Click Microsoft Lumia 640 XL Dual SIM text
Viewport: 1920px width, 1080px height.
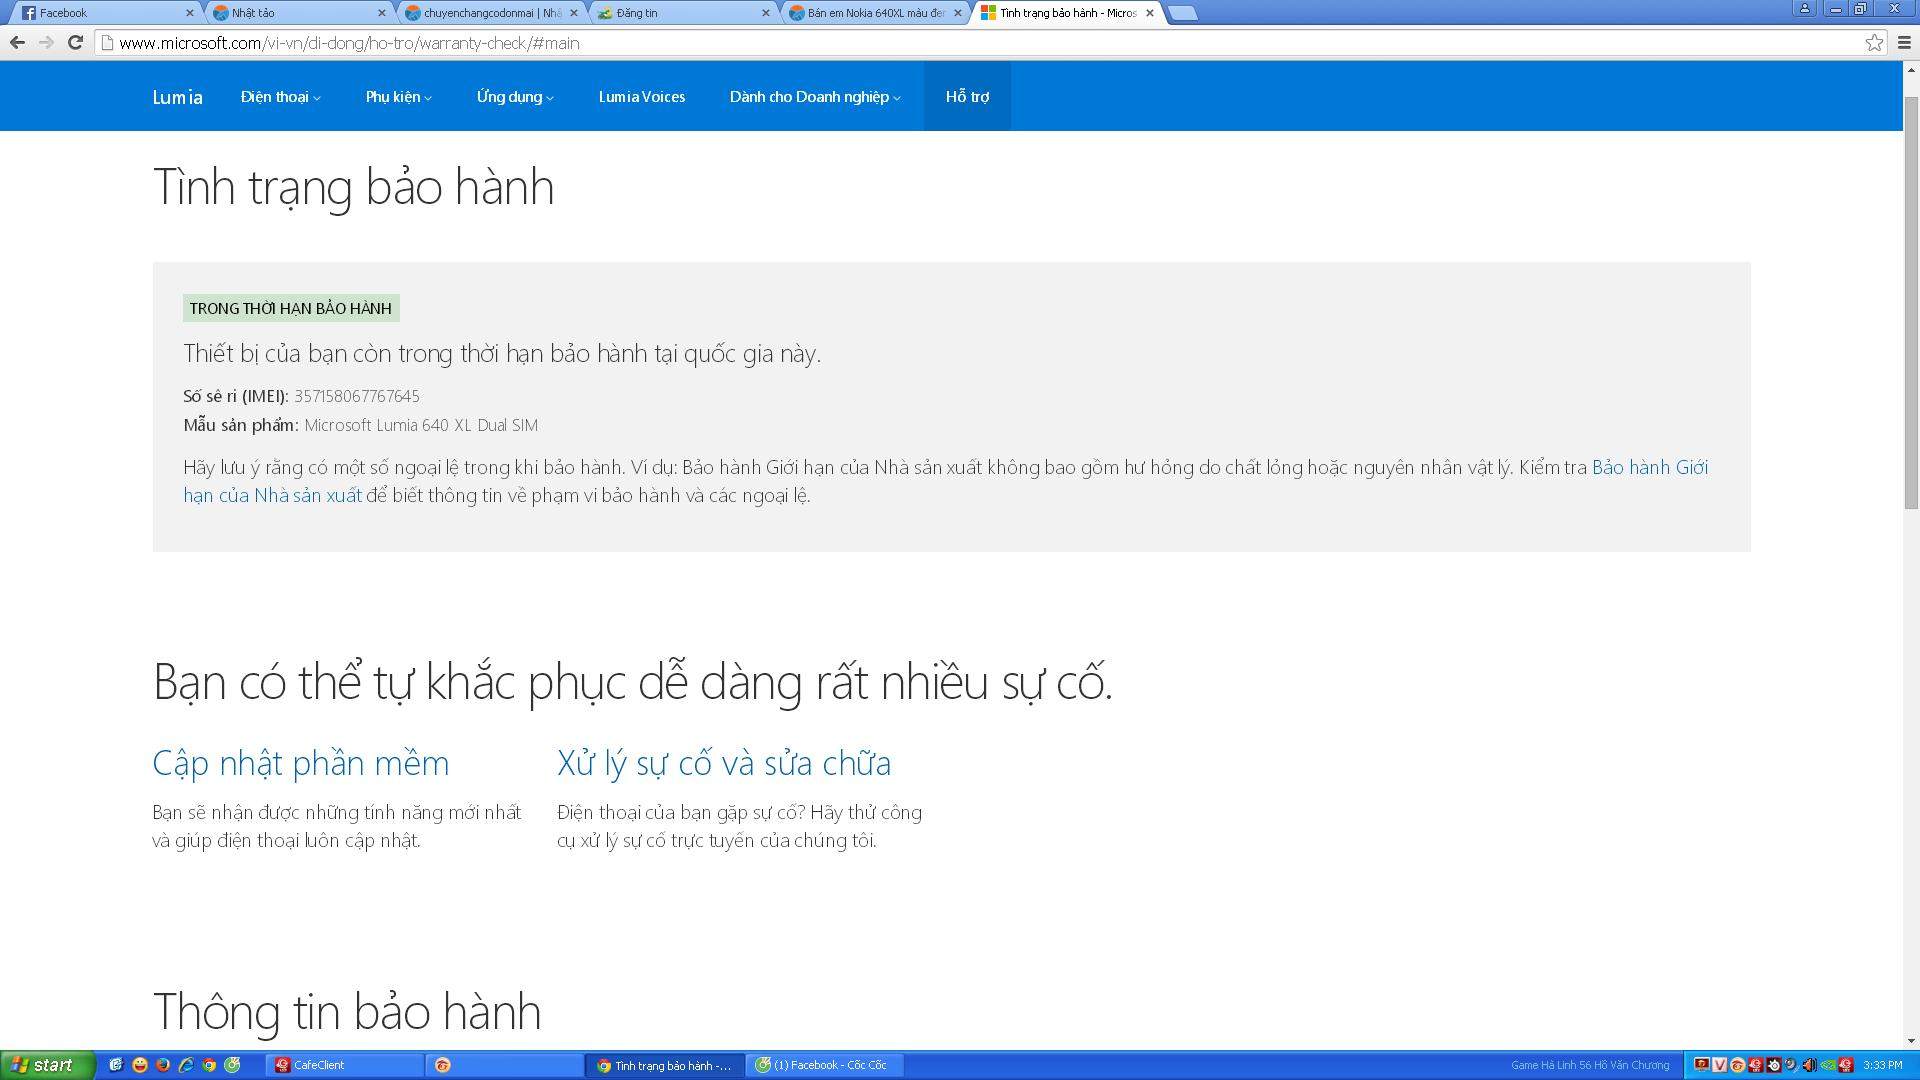coord(421,425)
